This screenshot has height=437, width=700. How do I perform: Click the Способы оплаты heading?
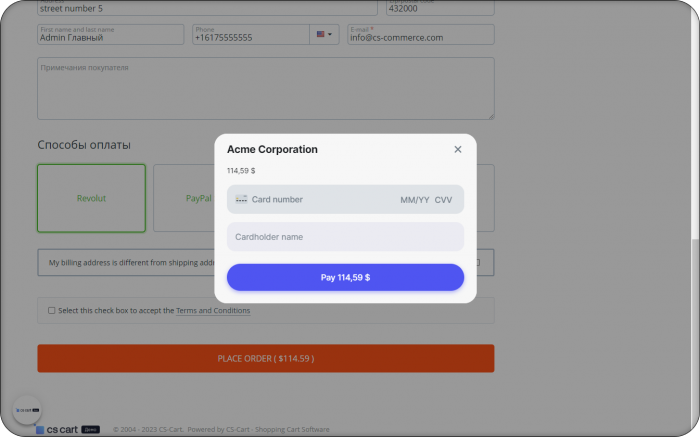[84, 145]
